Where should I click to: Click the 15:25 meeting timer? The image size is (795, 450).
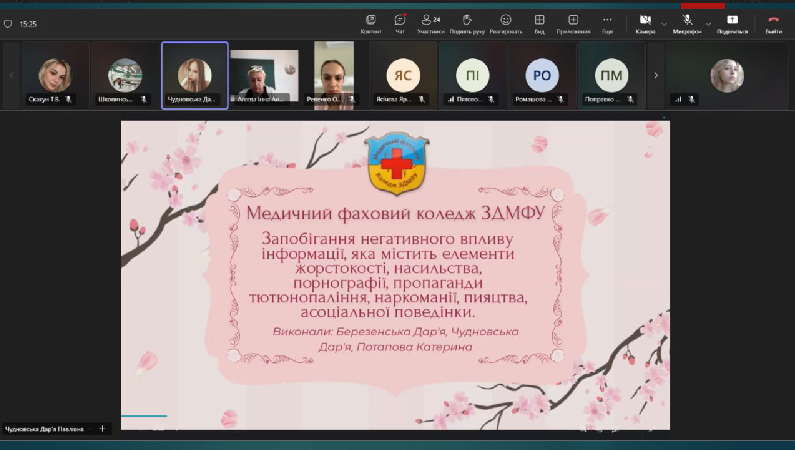pyautogui.click(x=28, y=24)
